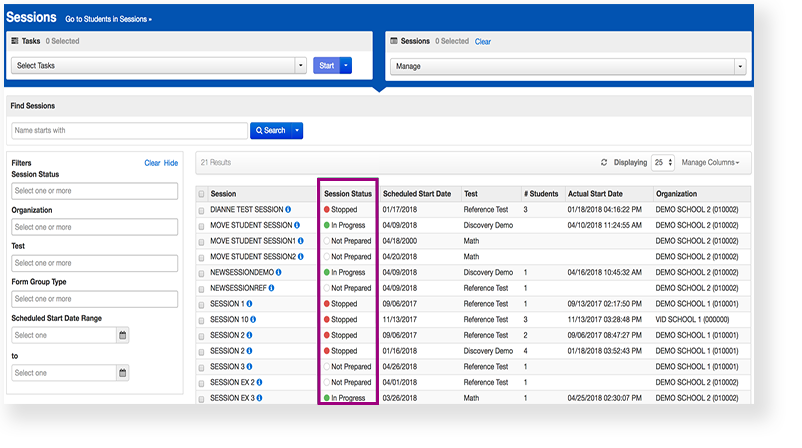The width and height of the screenshot is (802, 448).
Task: Open calendar picker for the 'to' date
Action: (x=123, y=373)
